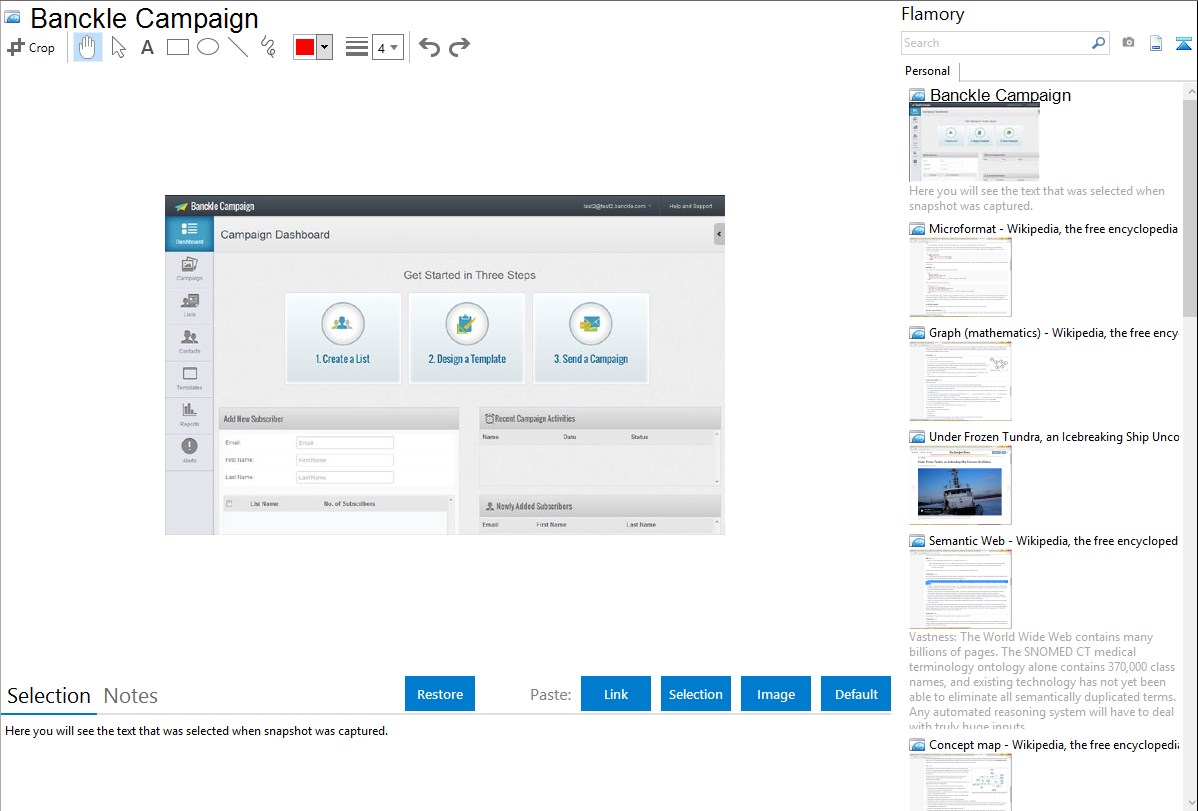Expand the line thickness dropdown
This screenshot has width=1198, height=811.
[x=387, y=47]
